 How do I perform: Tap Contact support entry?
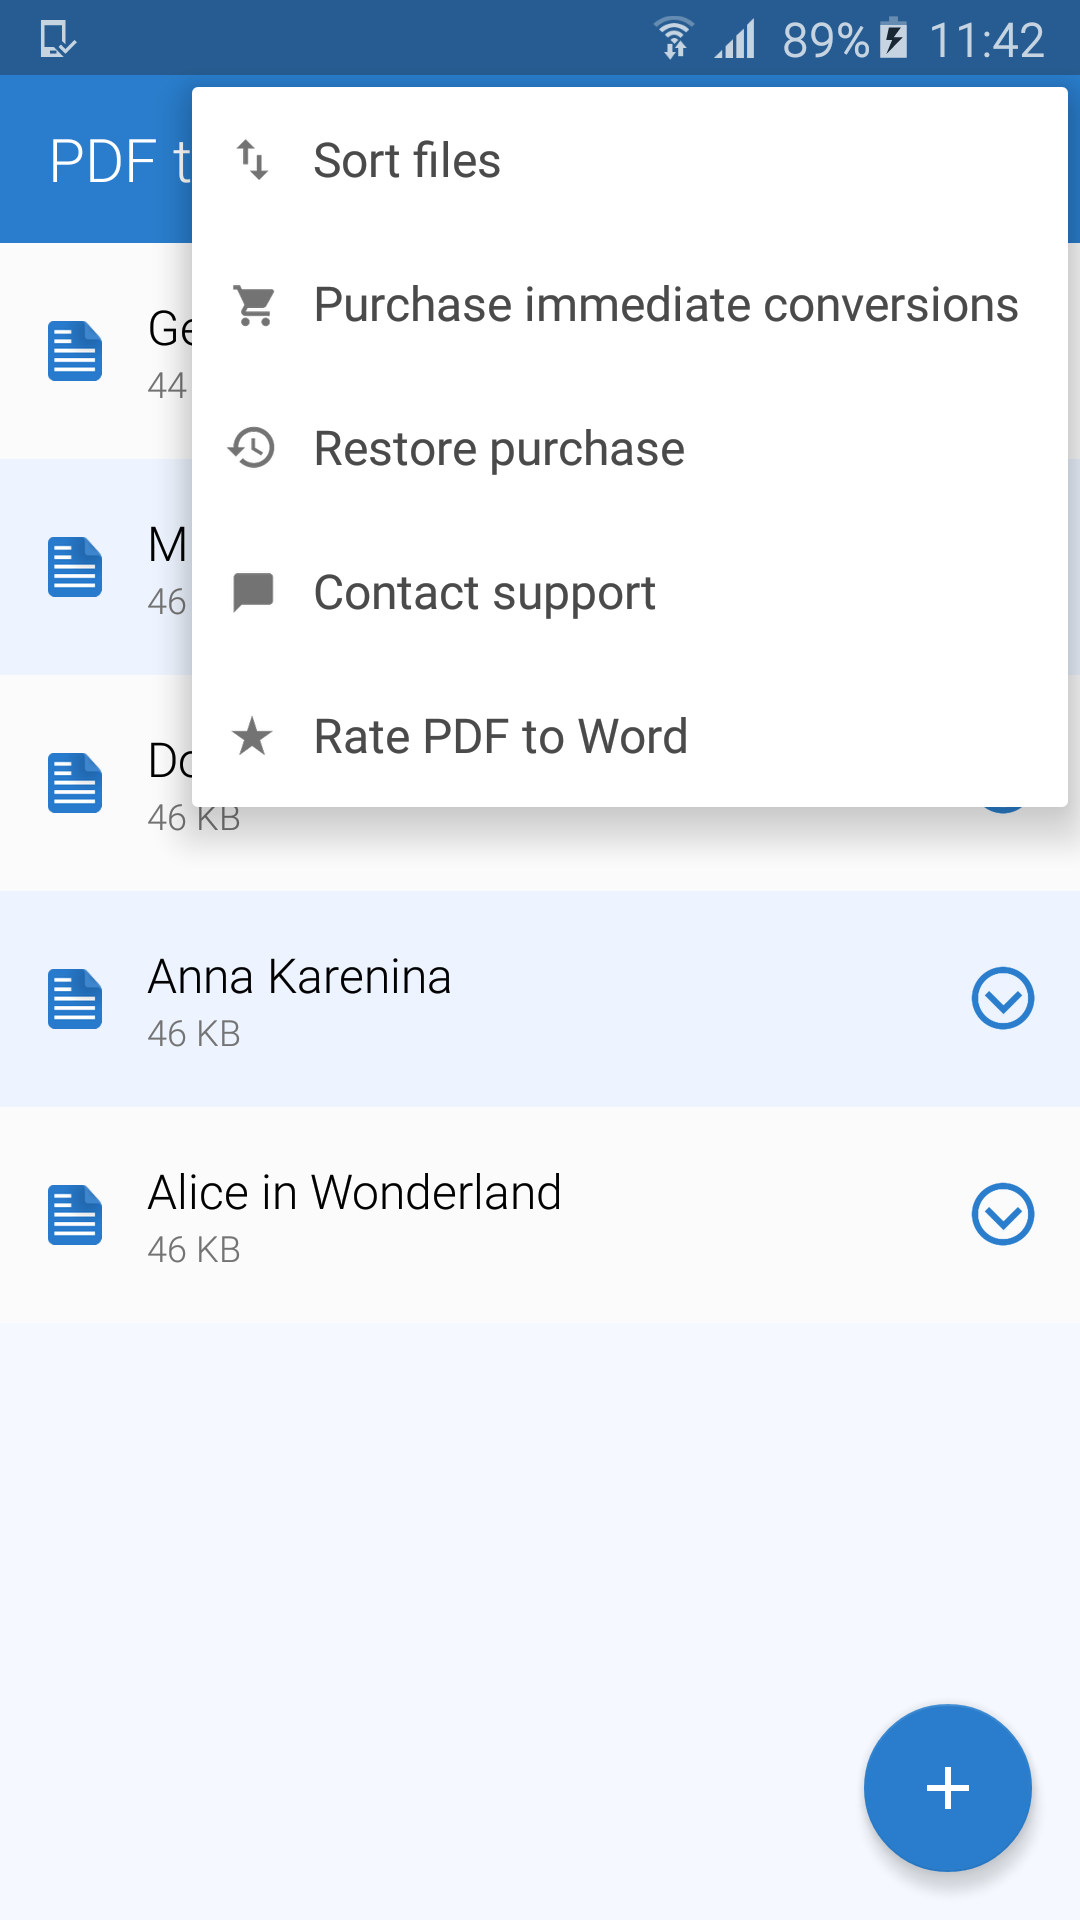630,592
